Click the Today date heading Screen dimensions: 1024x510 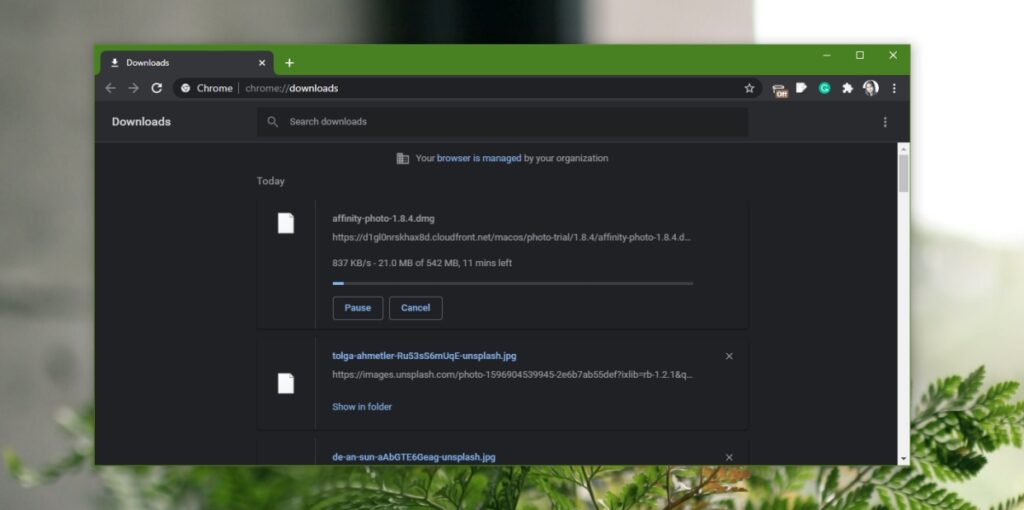click(270, 181)
